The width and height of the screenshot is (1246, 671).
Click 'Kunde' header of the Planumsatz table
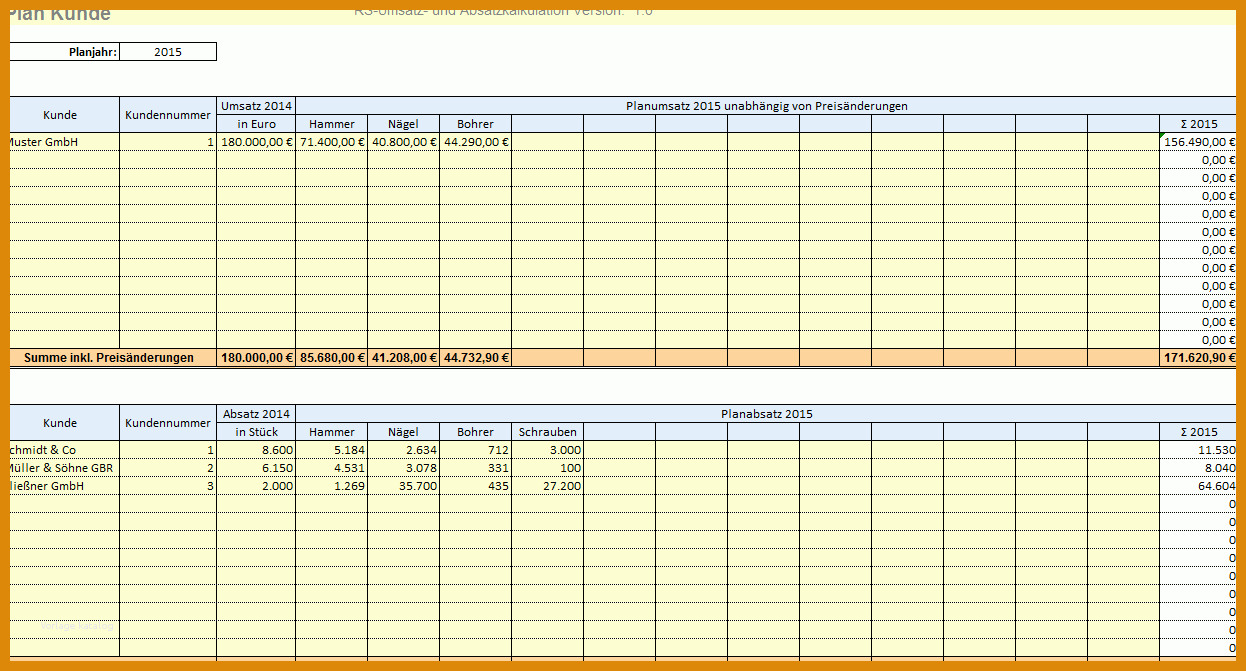point(65,114)
